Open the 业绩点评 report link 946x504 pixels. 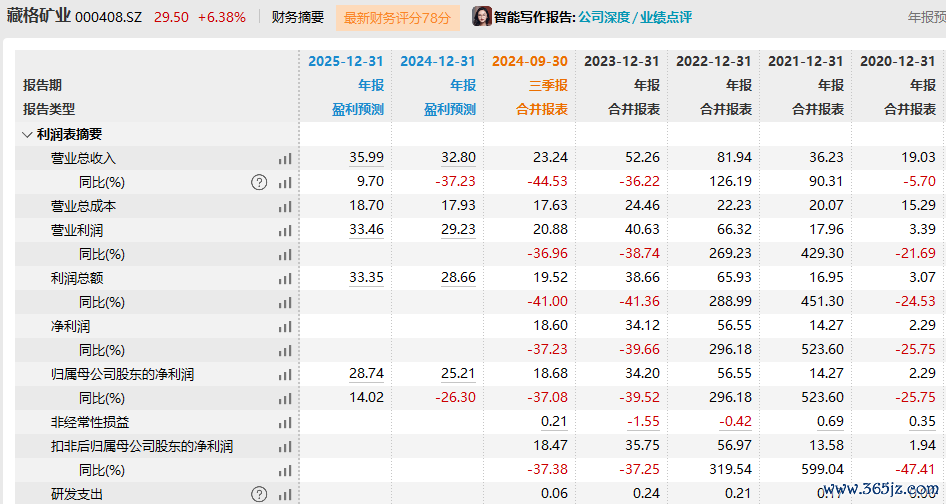coord(665,17)
